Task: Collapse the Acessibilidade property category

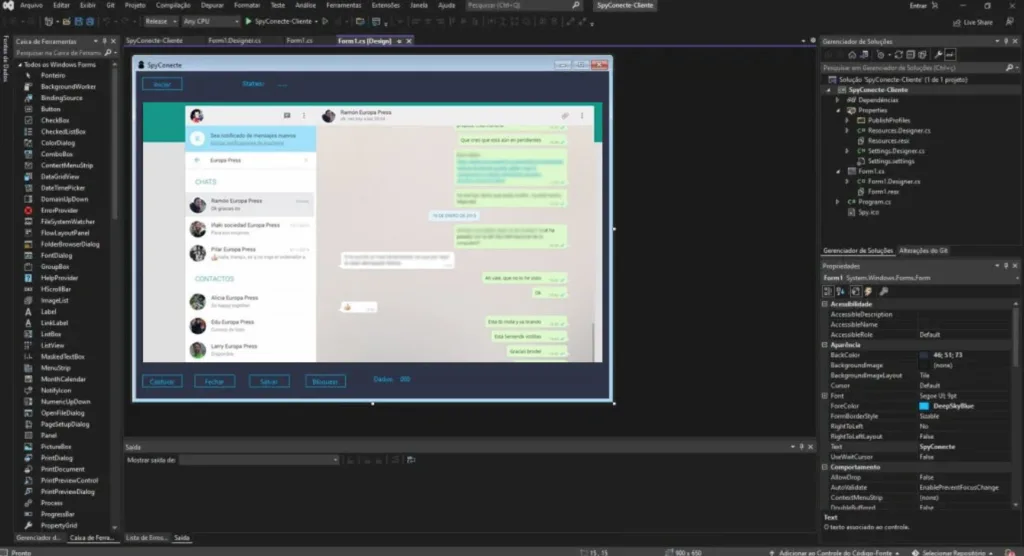Action: [x=824, y=304]
